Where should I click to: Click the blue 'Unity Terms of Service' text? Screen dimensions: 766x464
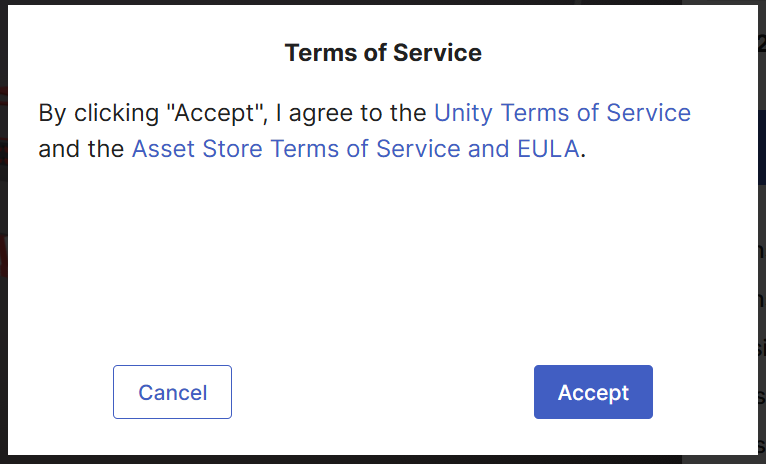(x=562, y=112)
